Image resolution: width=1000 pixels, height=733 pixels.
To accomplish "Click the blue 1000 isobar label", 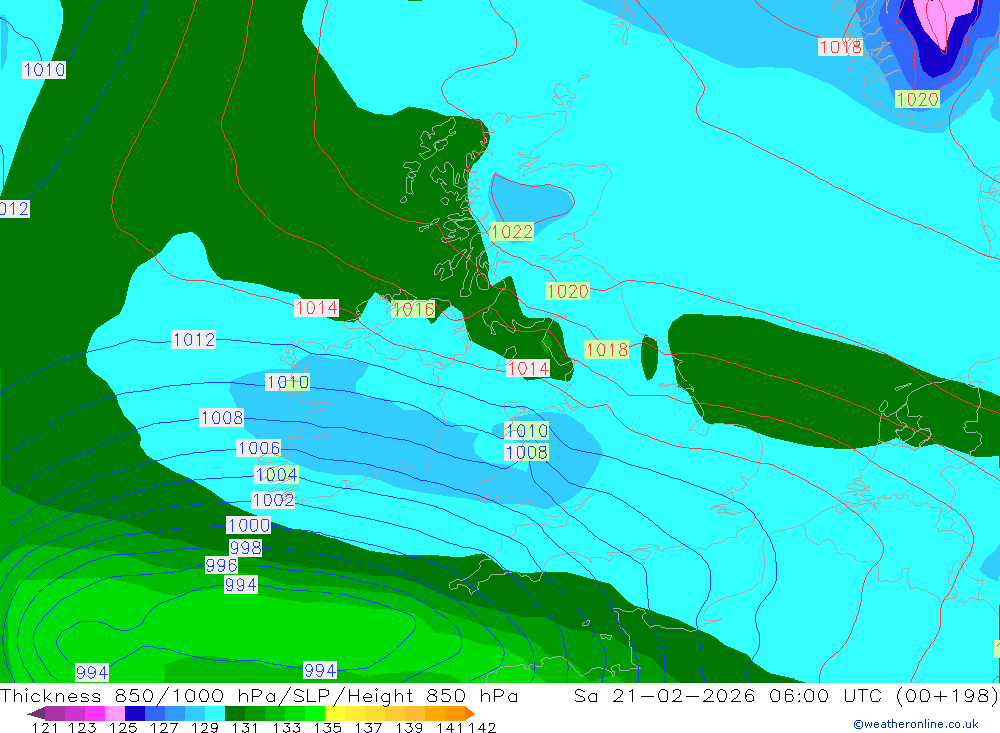I will click(249, 525).
